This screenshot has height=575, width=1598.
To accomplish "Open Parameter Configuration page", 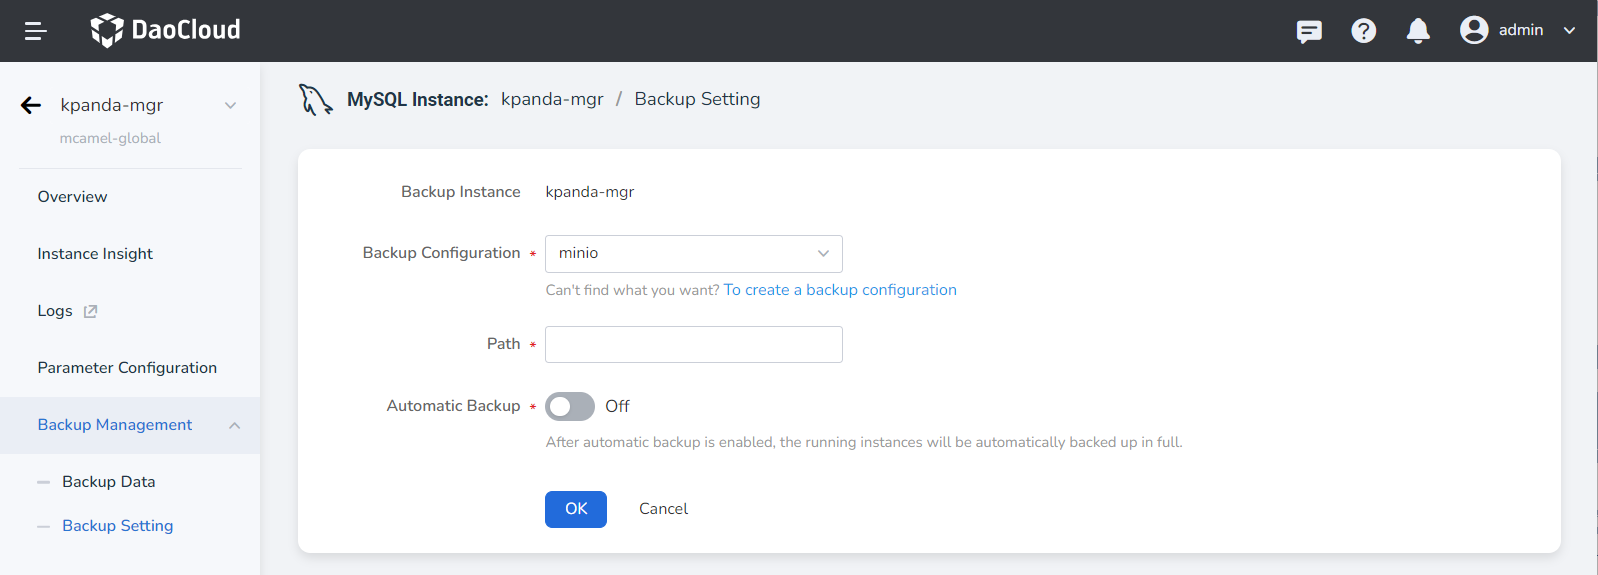I will coord(127,368).
